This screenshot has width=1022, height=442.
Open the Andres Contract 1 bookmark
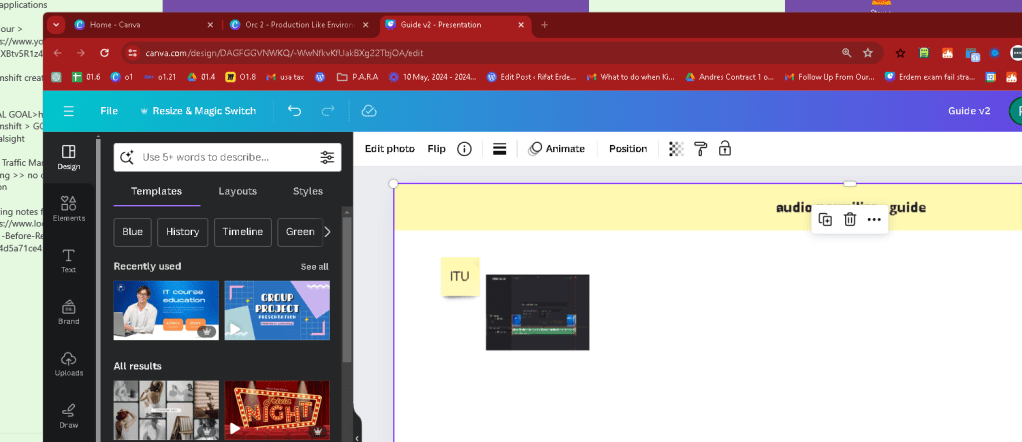point(729,77)
